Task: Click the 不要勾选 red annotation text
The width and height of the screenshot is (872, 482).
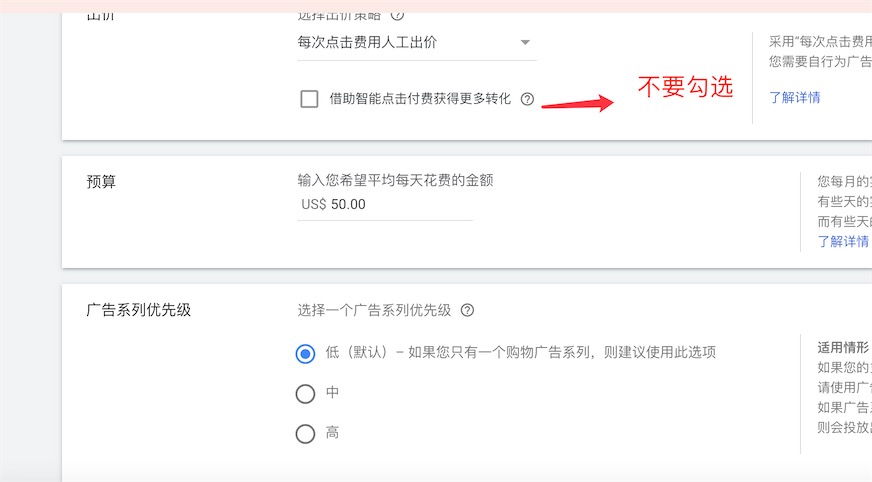Action: click(x=685, y=87)
